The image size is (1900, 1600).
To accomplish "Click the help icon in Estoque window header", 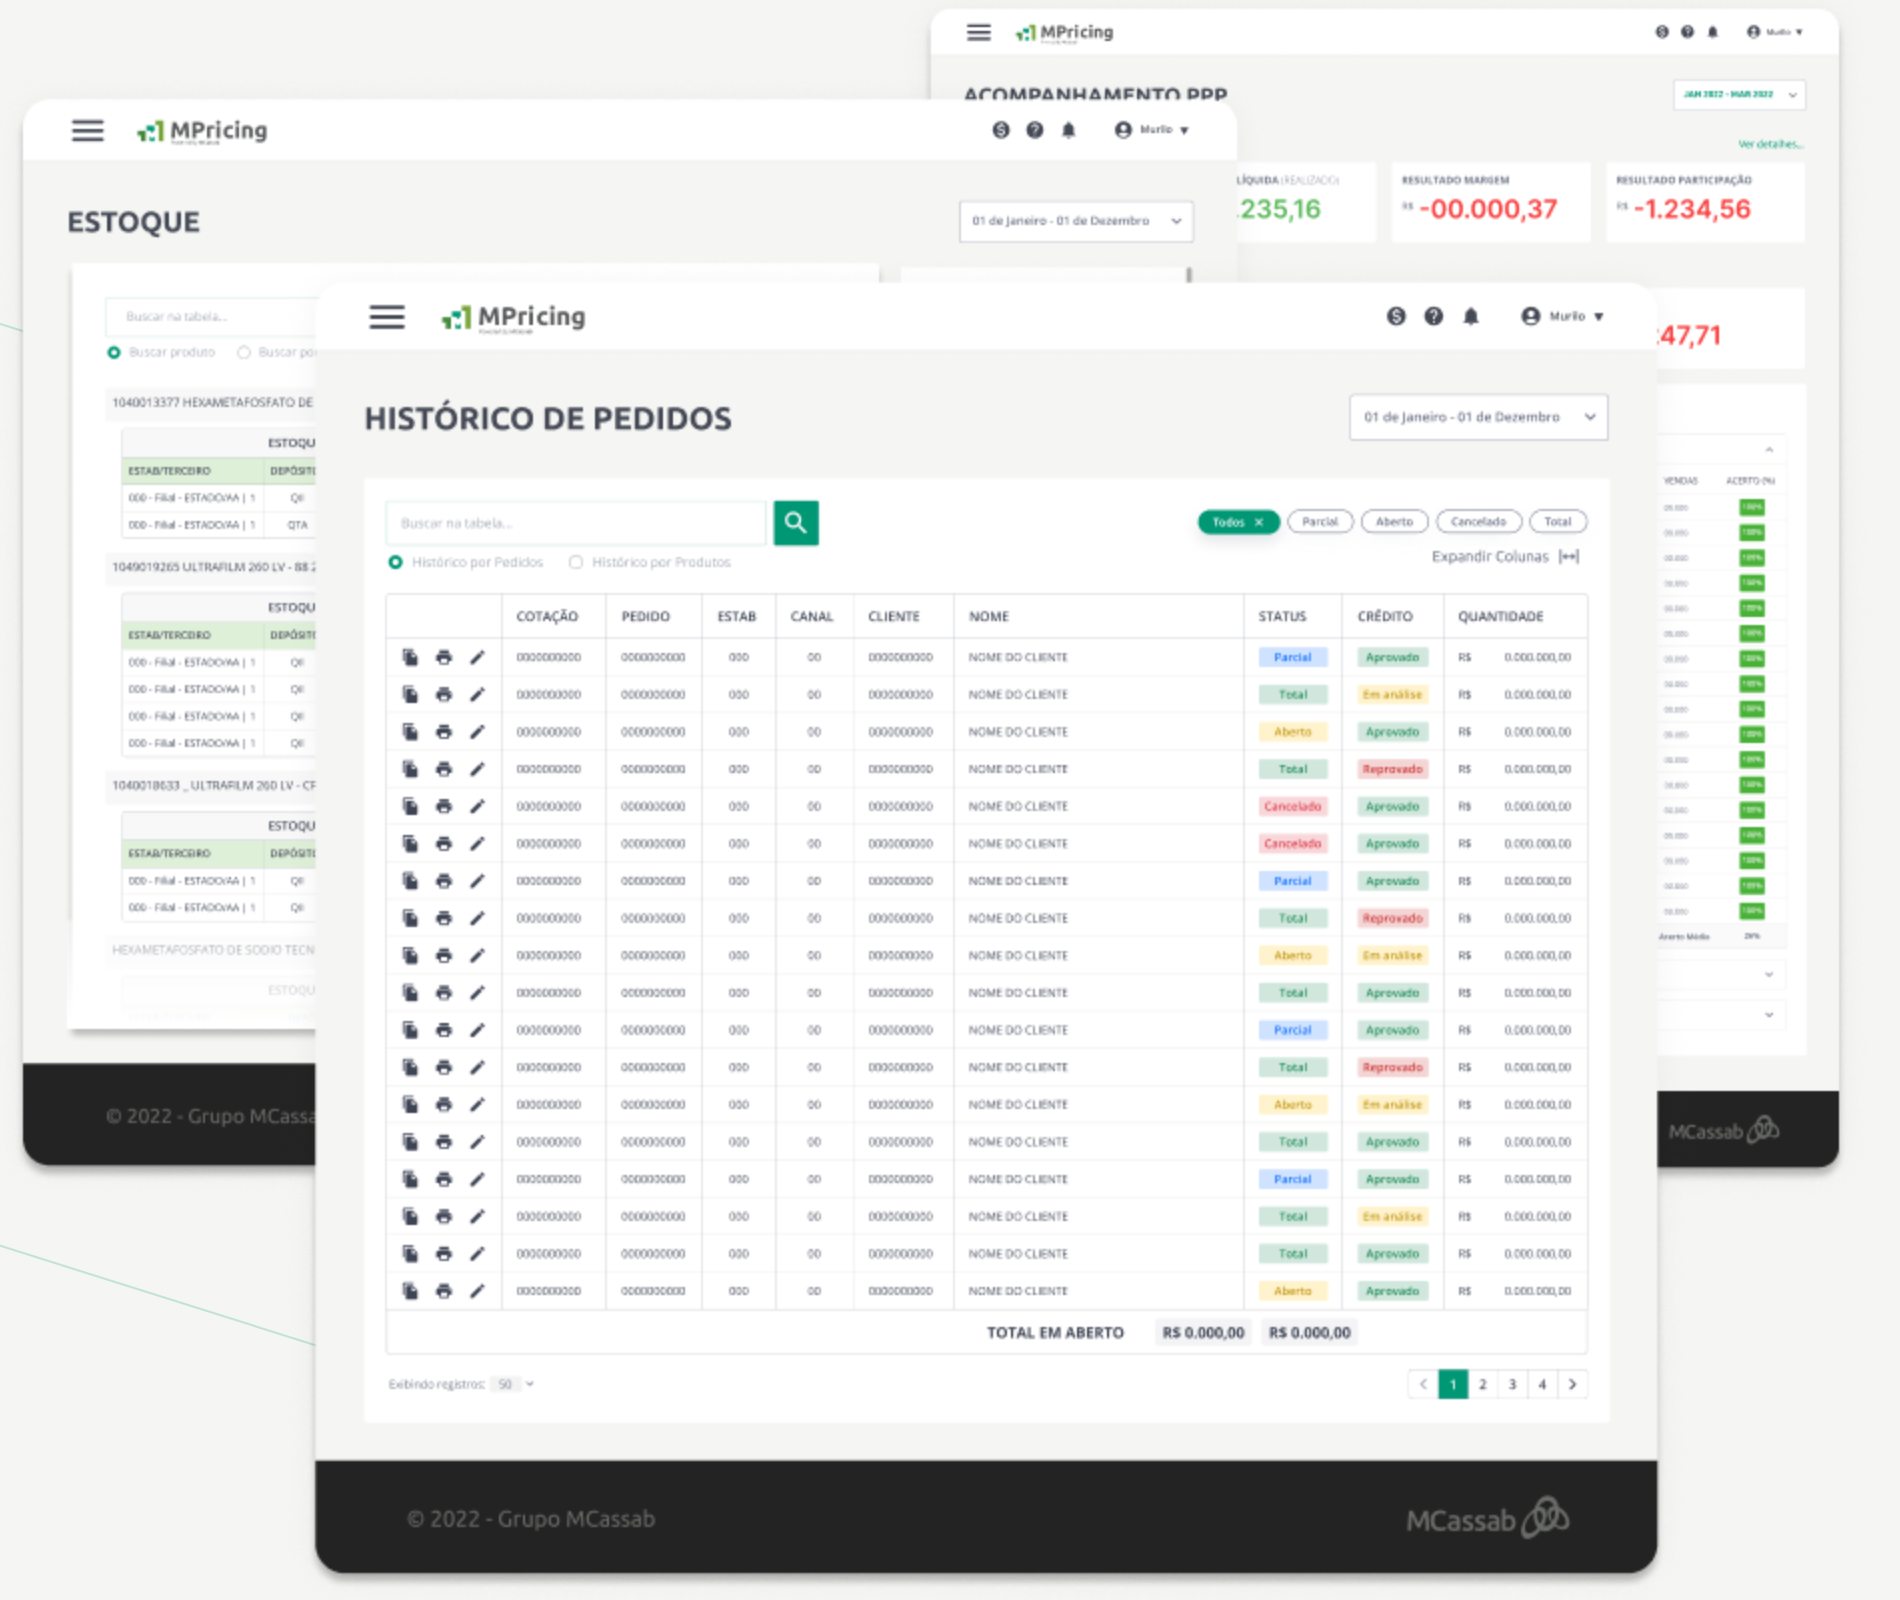I will tap(1034, 130).
